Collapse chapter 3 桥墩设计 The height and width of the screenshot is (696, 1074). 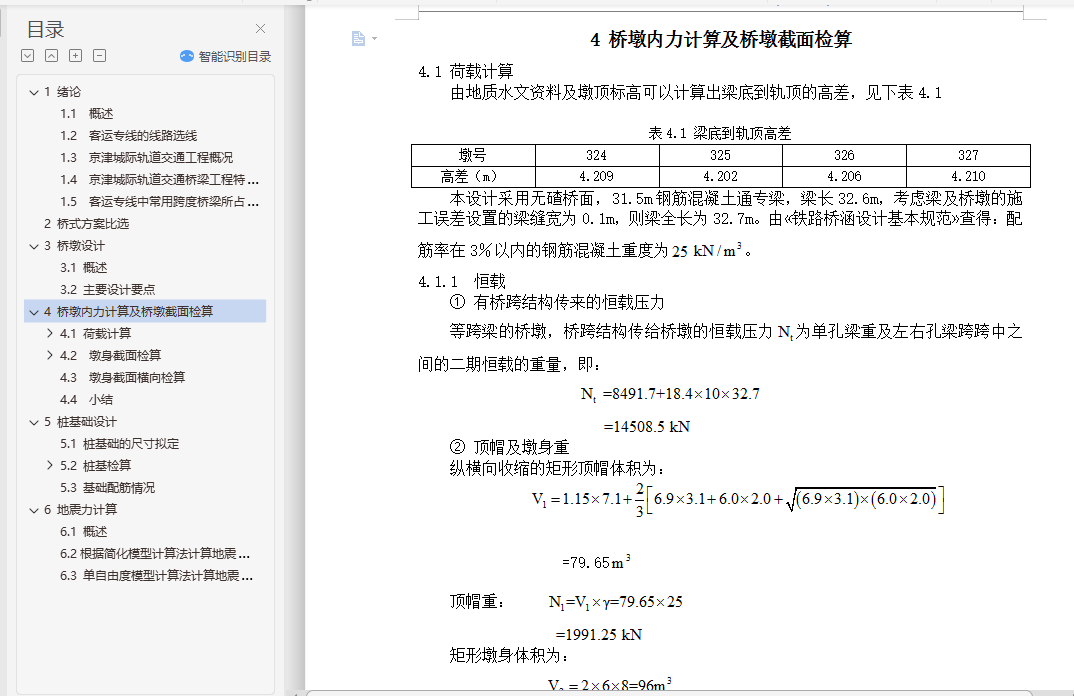34,246
